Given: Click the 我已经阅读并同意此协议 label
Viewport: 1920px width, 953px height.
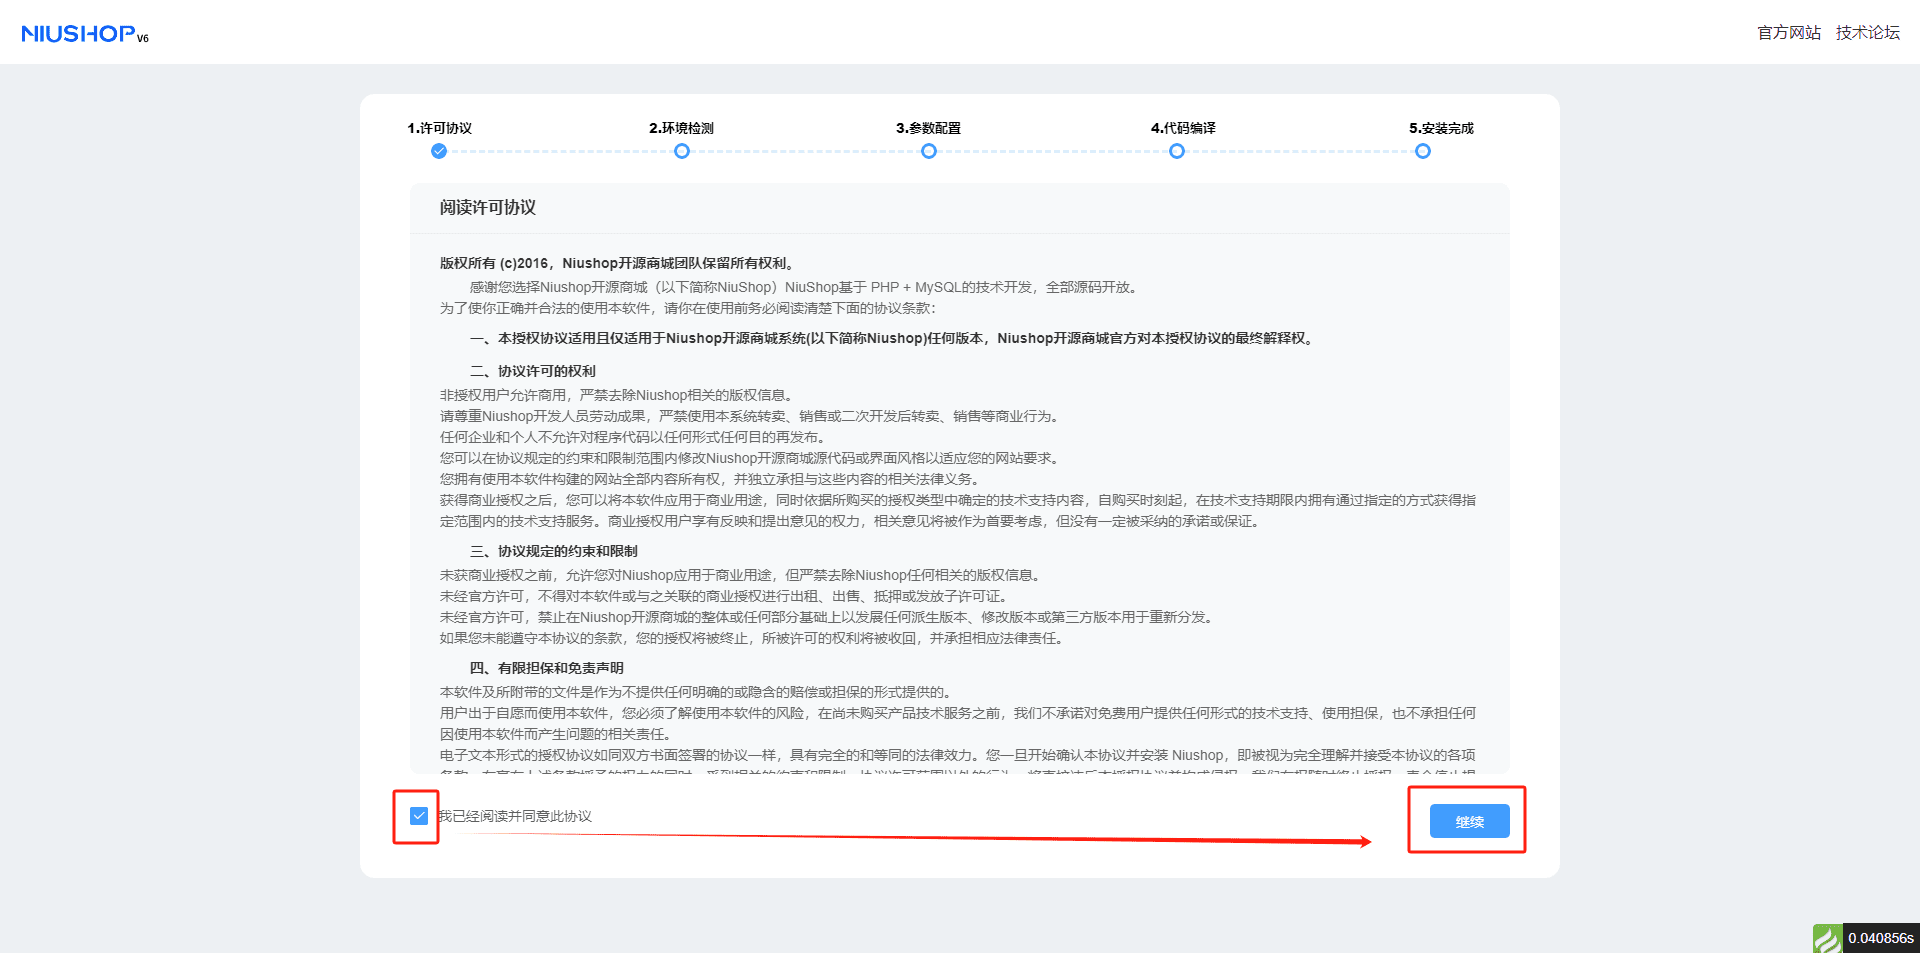Looking at the screenshot, I should (515, 816).
